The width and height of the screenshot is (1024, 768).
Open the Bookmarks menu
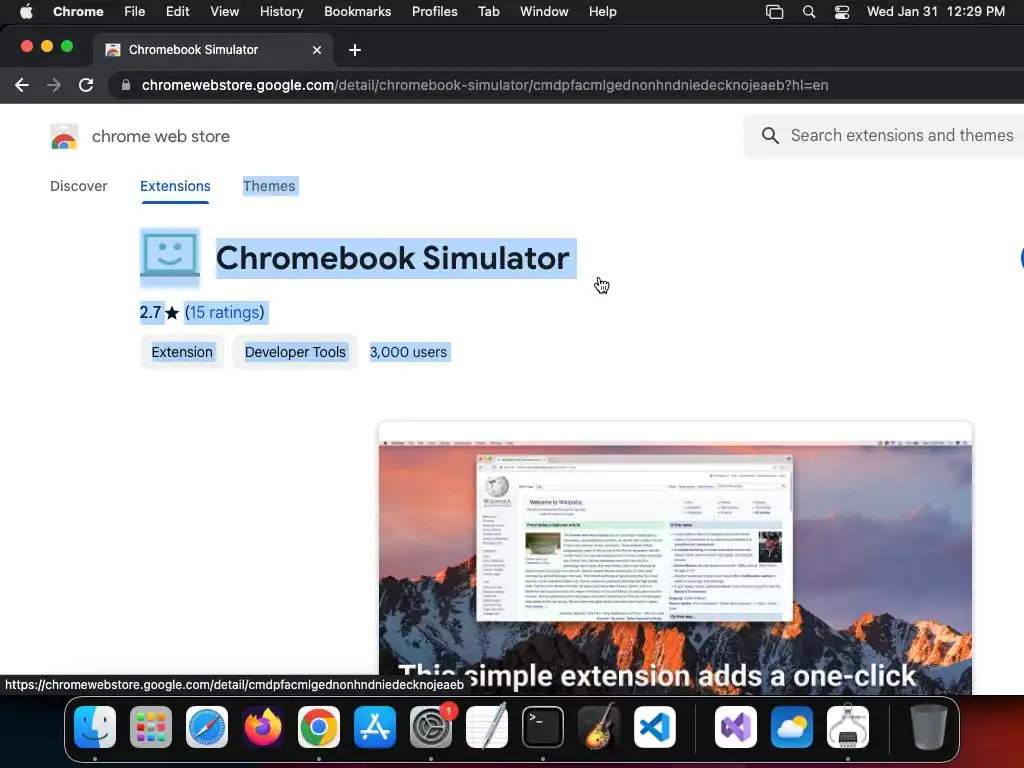tap(357, 12)
